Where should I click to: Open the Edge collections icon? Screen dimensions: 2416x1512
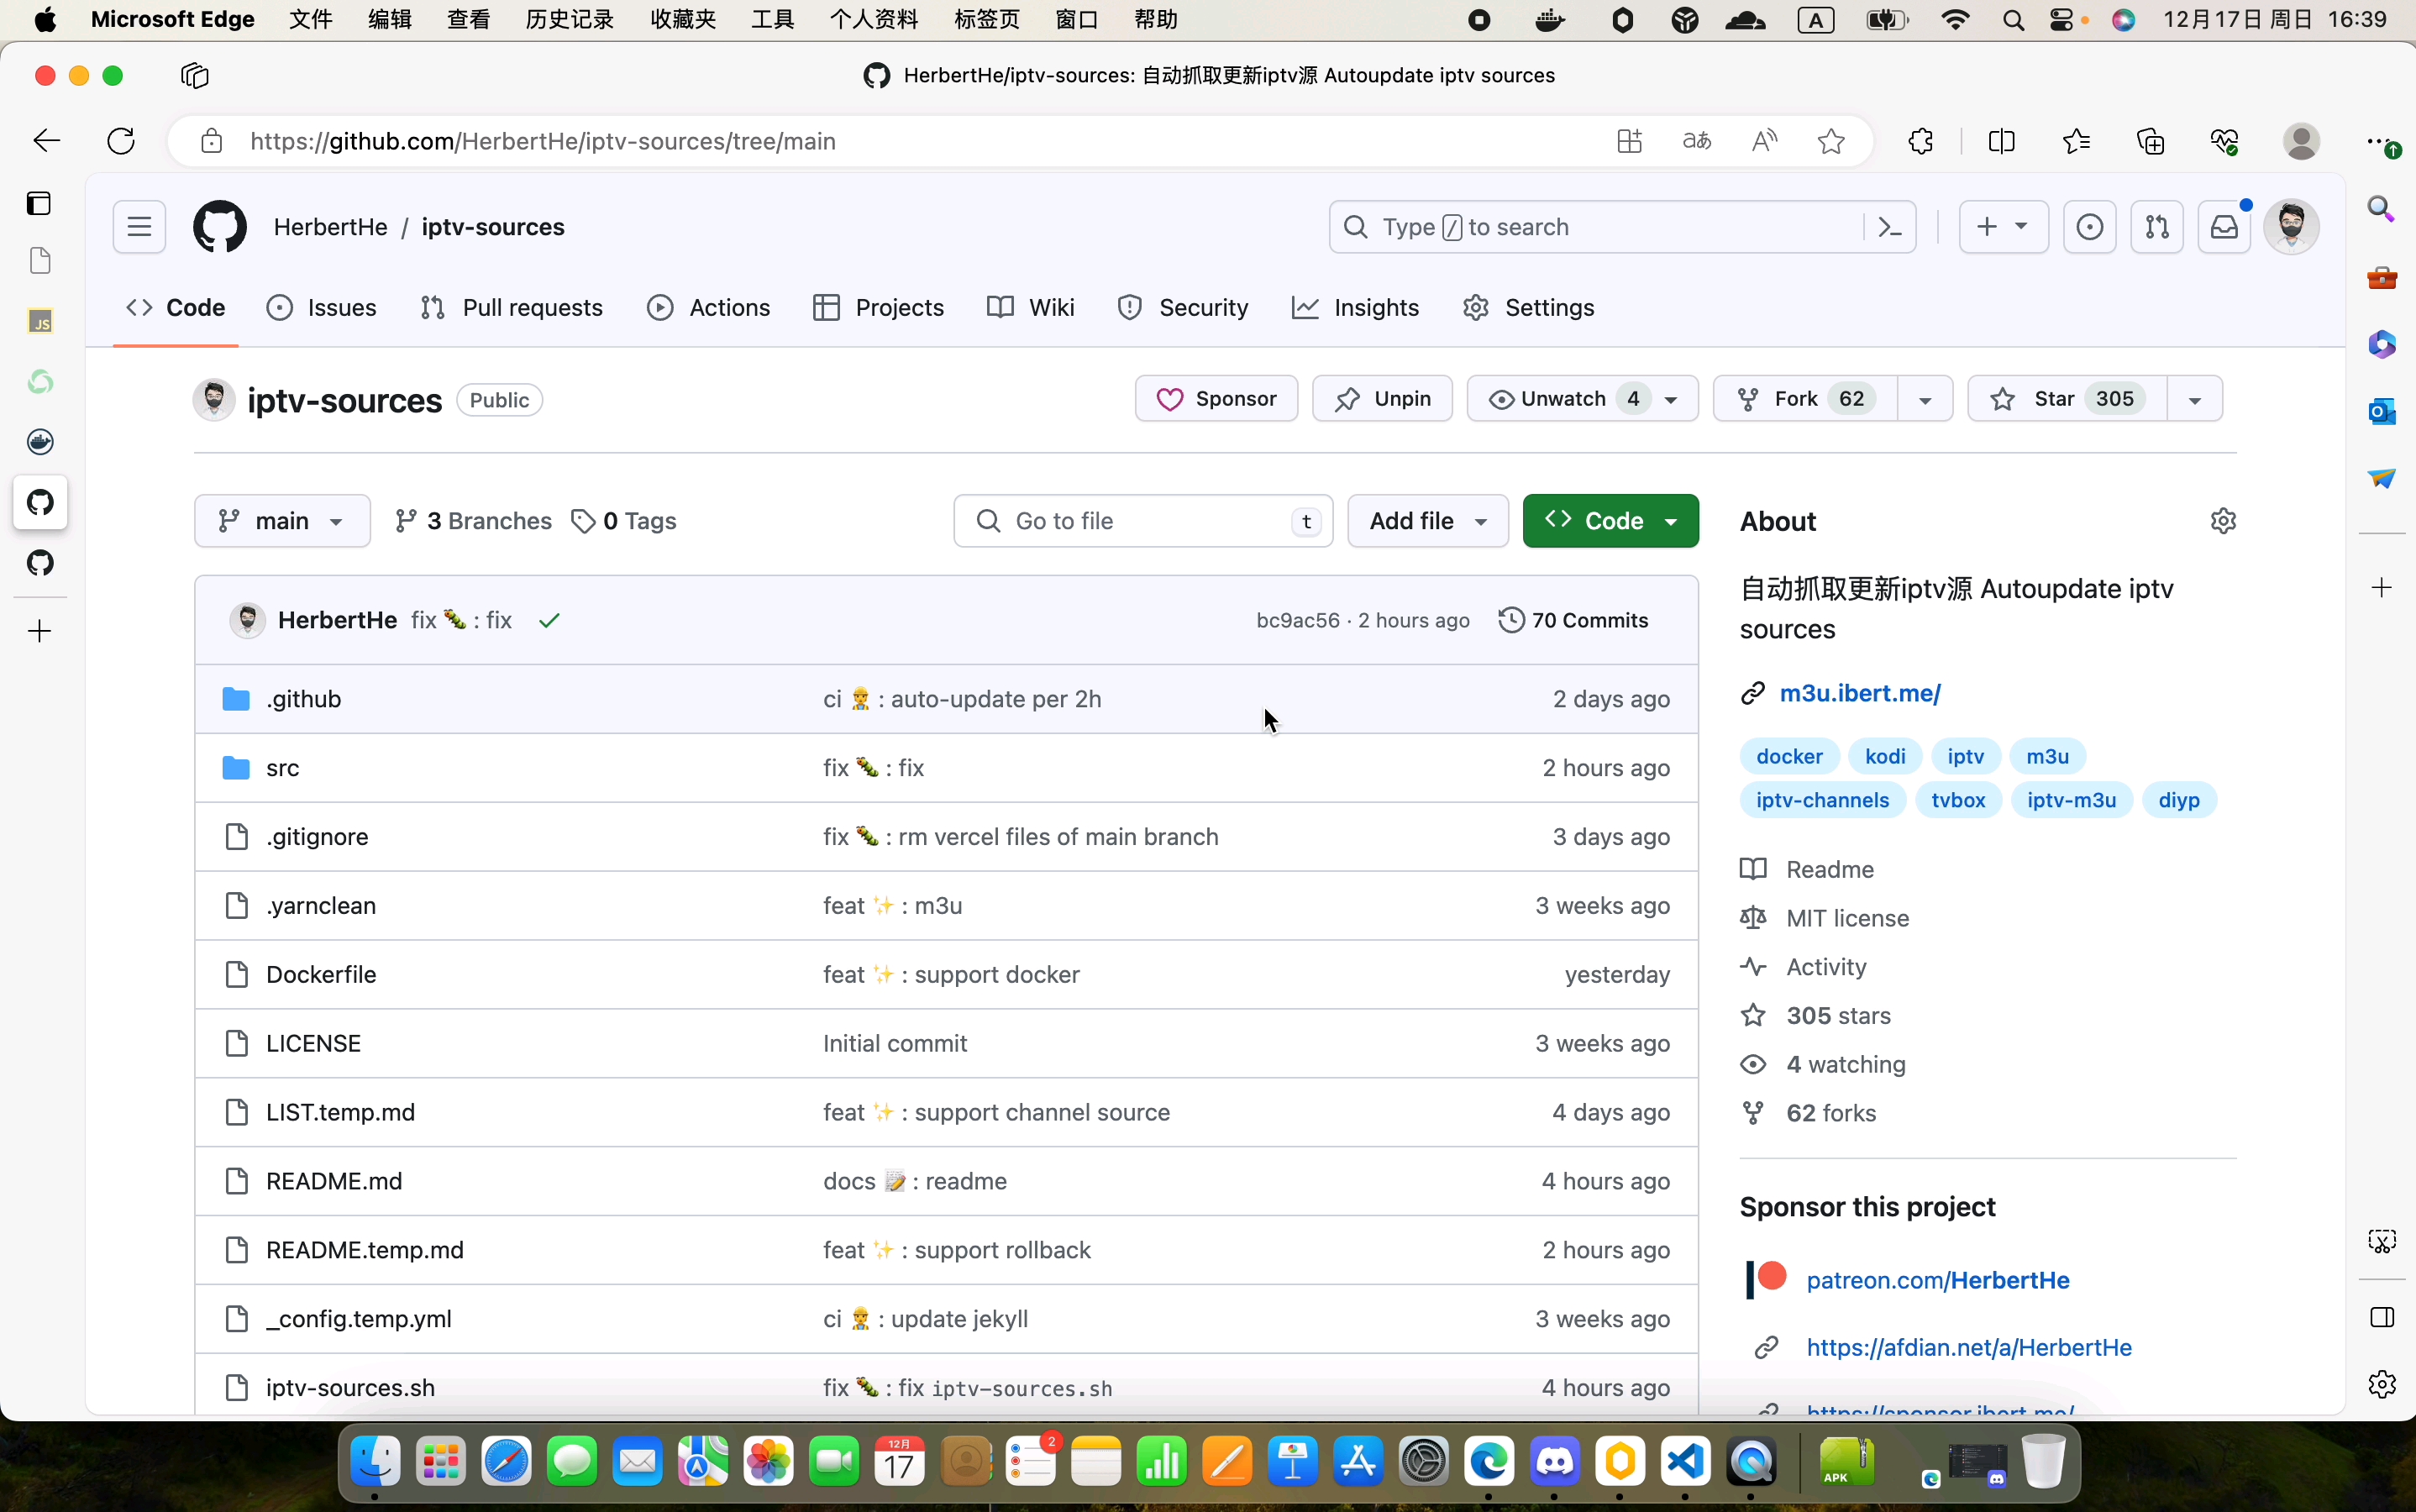point(2150,141)
